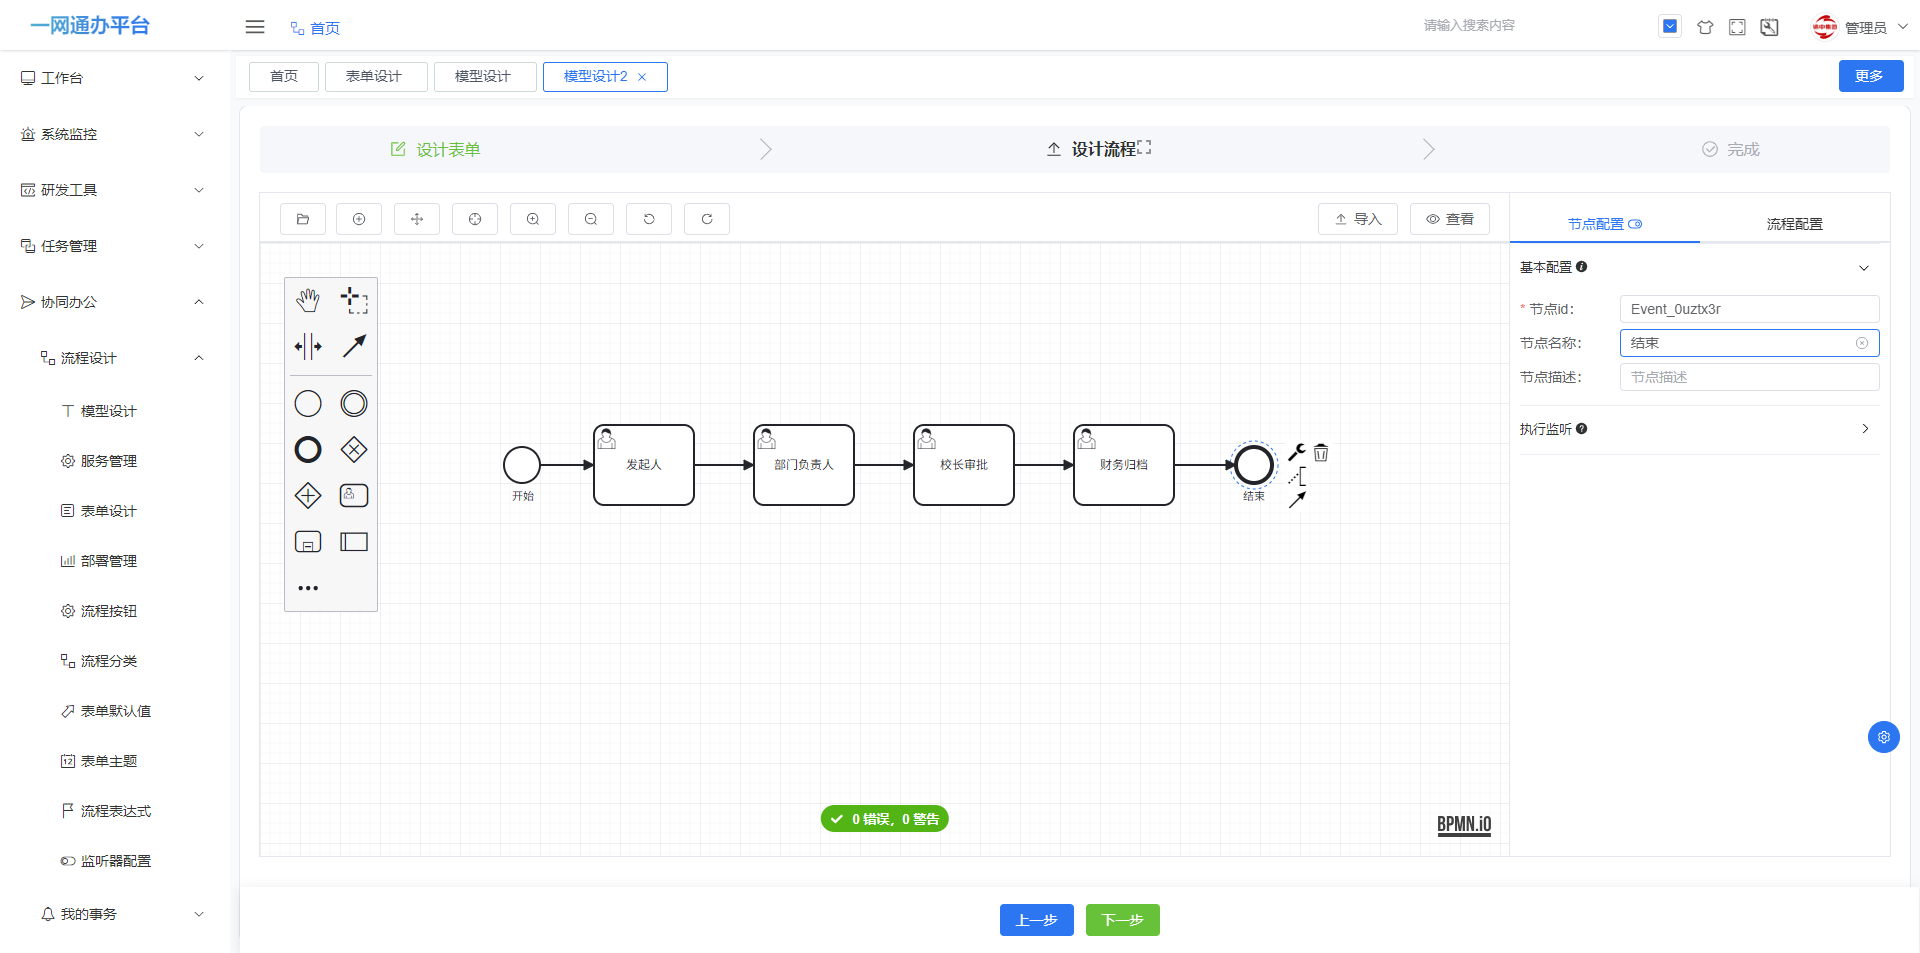The image size is (1920, 953).
Task: Activate the hand tool in the palette
Action: click(308, 300)
